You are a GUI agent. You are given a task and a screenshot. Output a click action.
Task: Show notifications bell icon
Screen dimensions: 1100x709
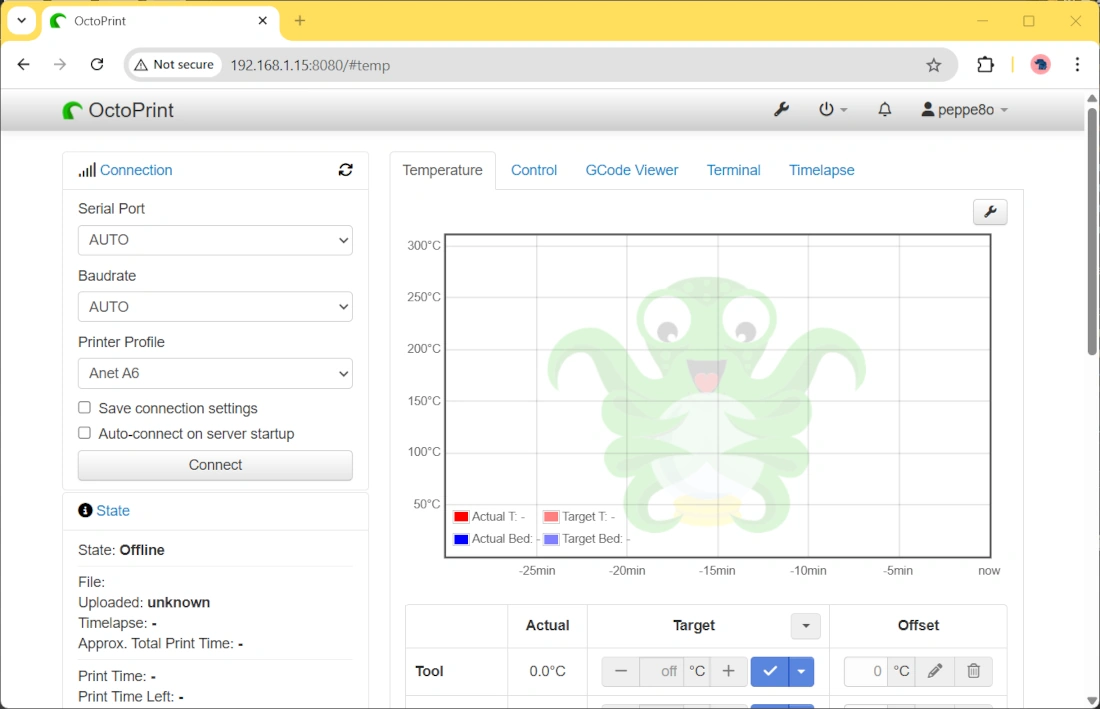(885, 109)
